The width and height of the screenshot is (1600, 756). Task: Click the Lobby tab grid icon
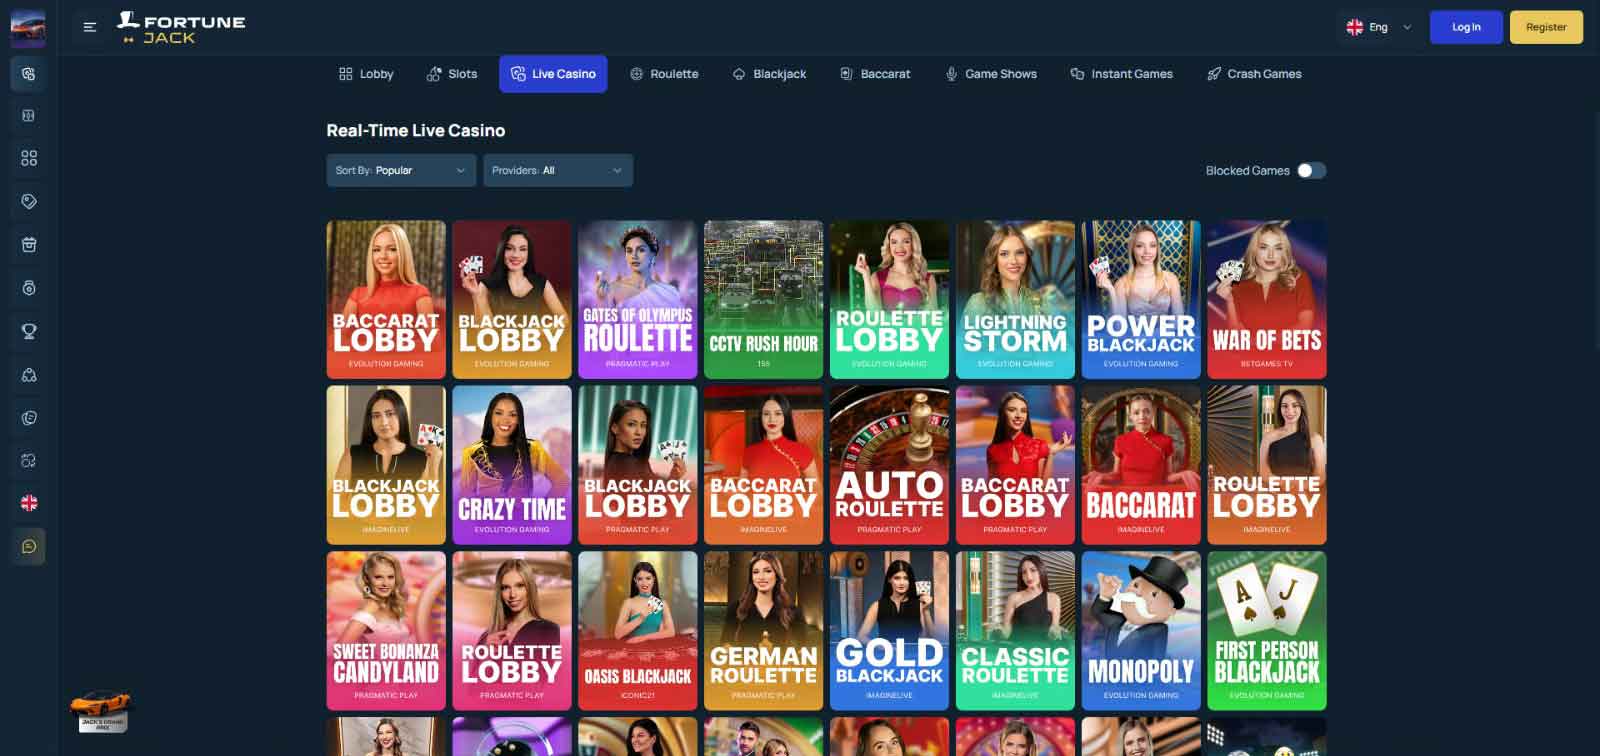(x=346, y=74)
